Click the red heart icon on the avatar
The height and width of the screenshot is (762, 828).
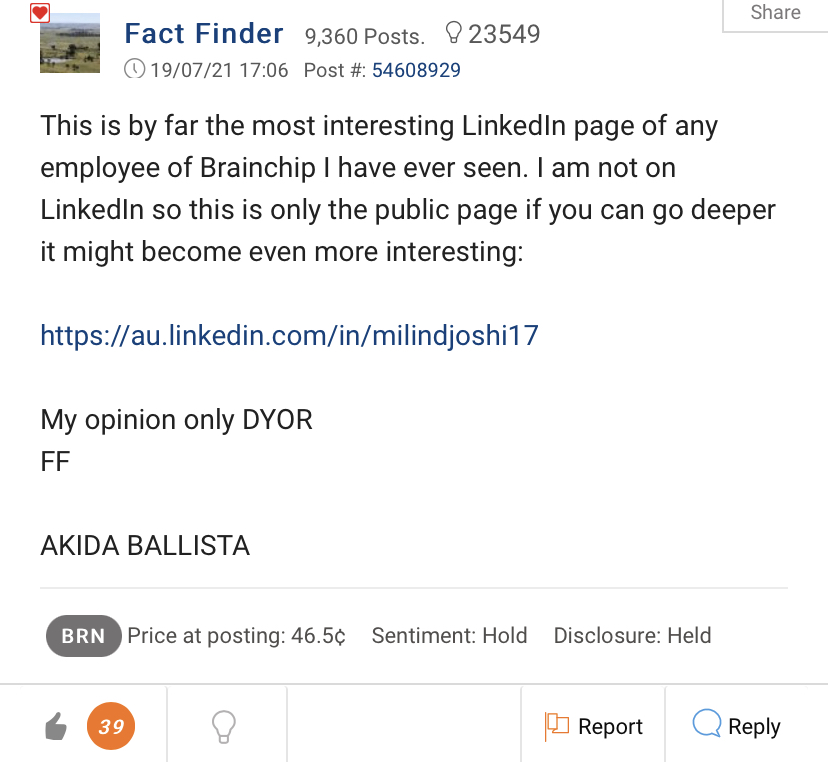pos(40,13)
